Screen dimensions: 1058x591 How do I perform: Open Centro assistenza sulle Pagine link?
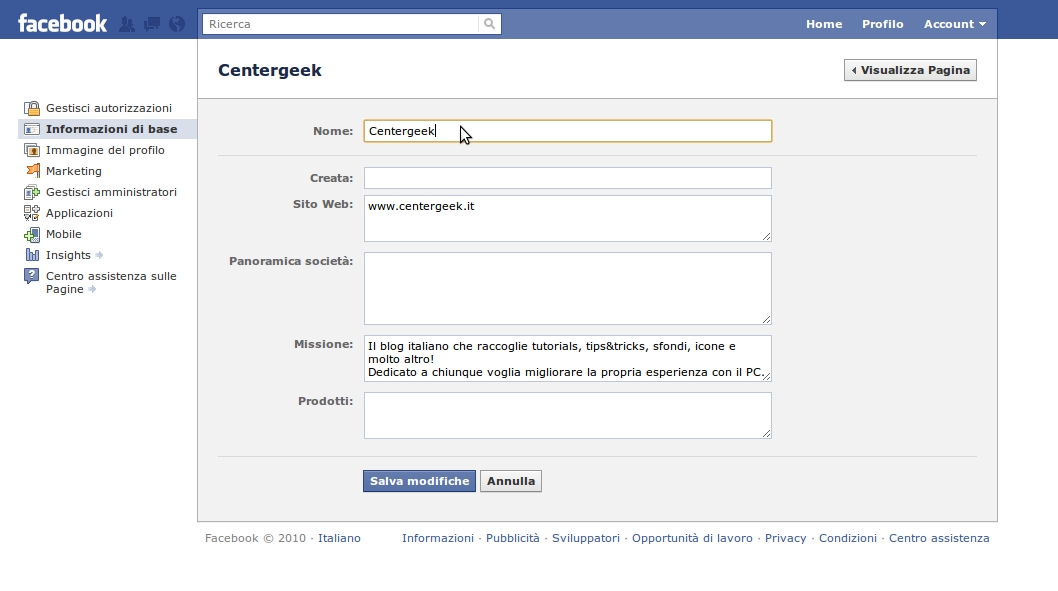tap(111, 283)
